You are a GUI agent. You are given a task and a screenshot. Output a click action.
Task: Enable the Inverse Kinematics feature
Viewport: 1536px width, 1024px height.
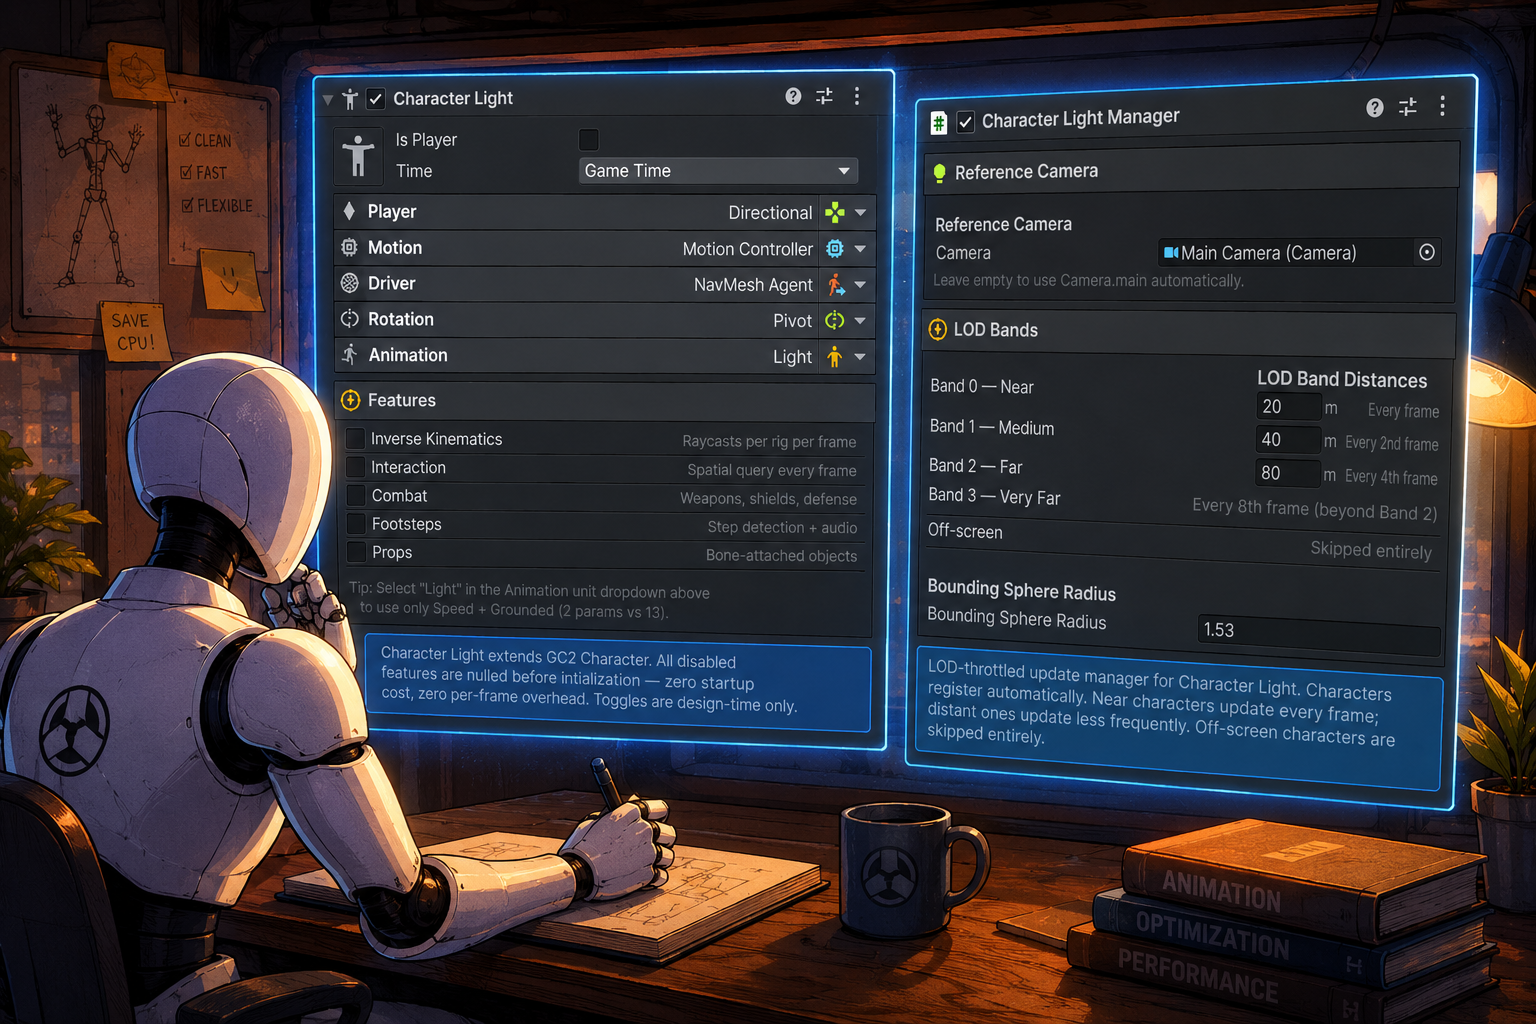point(355,439)
